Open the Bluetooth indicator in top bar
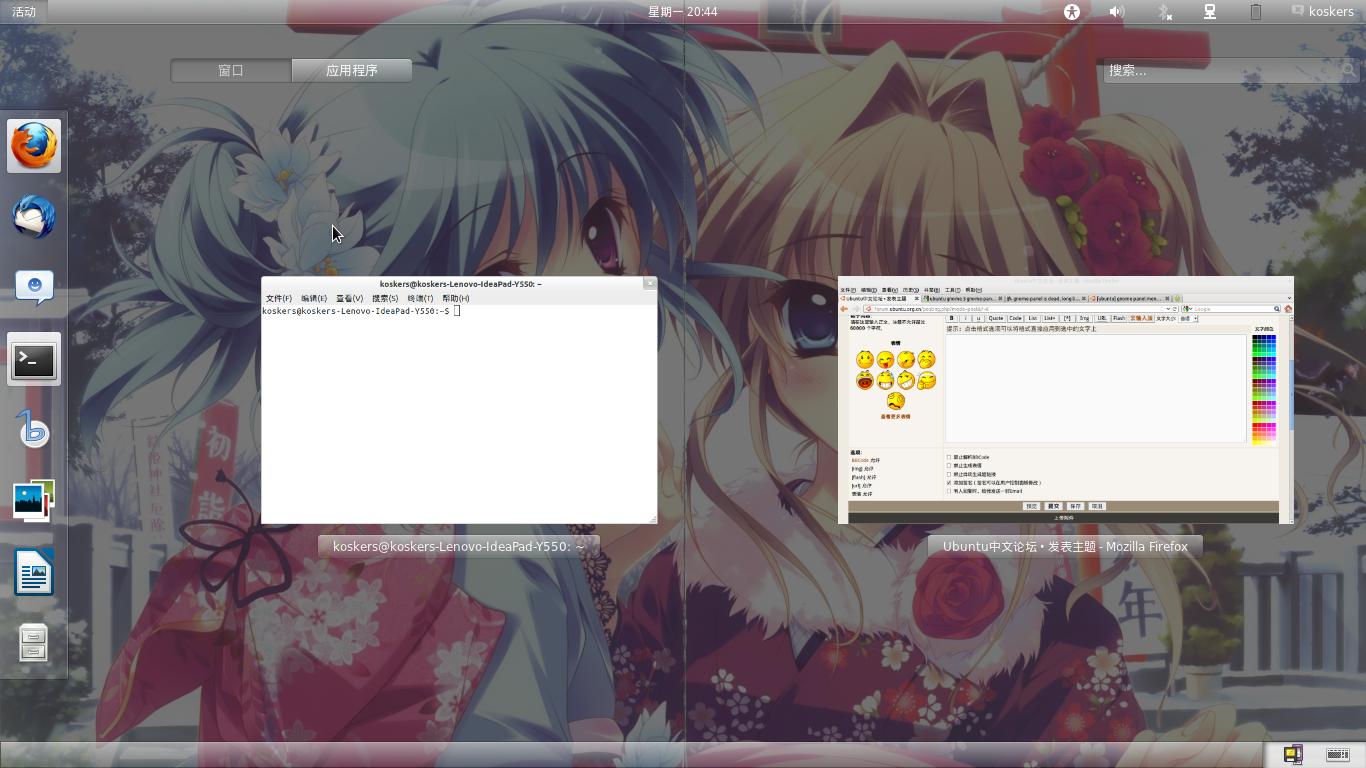 tap(1164, 12)
